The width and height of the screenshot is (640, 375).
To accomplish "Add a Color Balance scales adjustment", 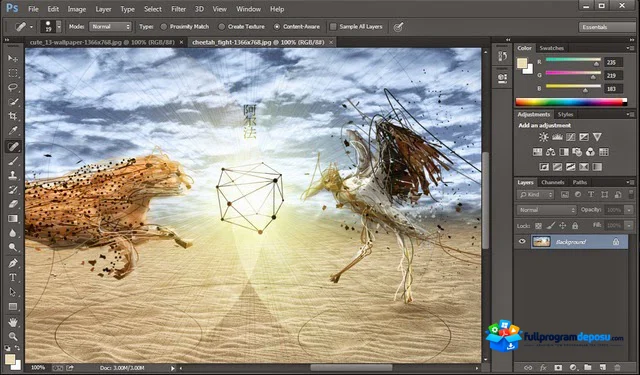I will point(551,152).
